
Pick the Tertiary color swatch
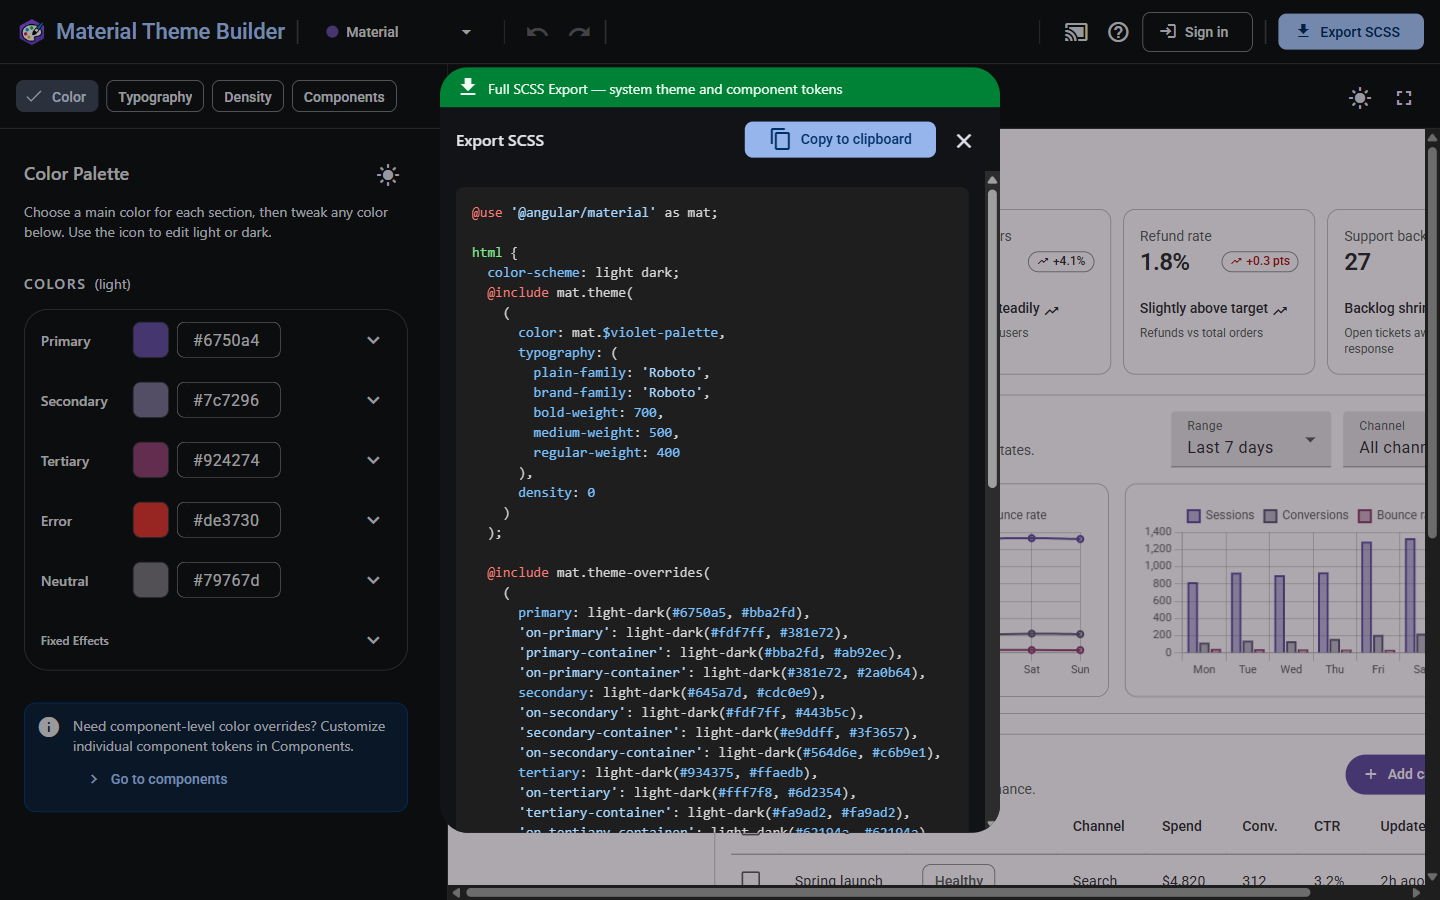pyautogui.click(x=151, y=460)
